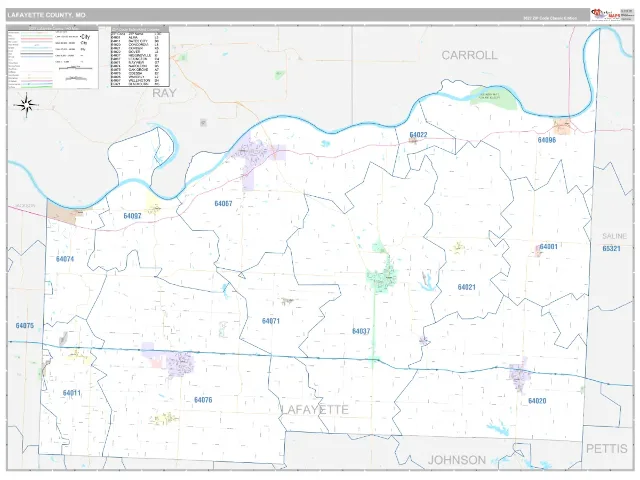
Task: Click the brown area left of 64097
Action: click(61, 212)
